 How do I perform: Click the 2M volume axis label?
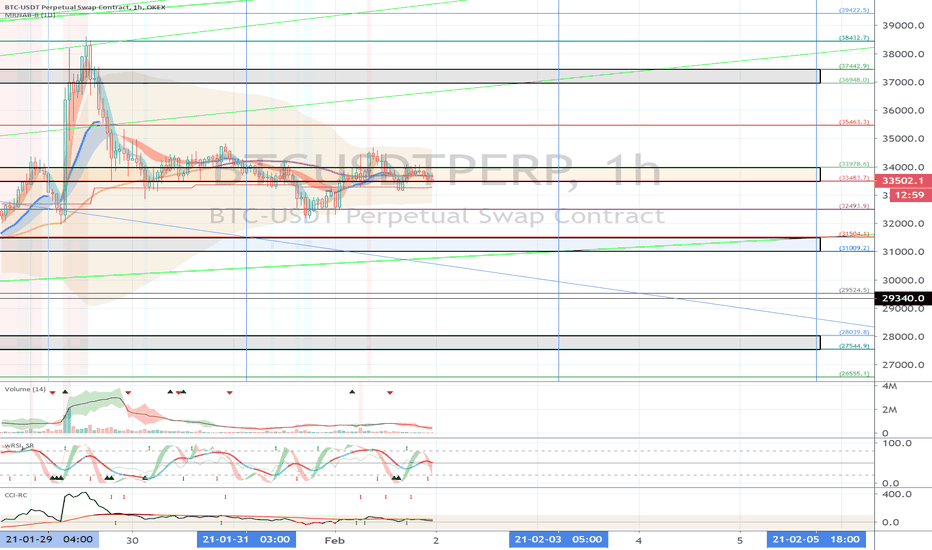(890, 410)
